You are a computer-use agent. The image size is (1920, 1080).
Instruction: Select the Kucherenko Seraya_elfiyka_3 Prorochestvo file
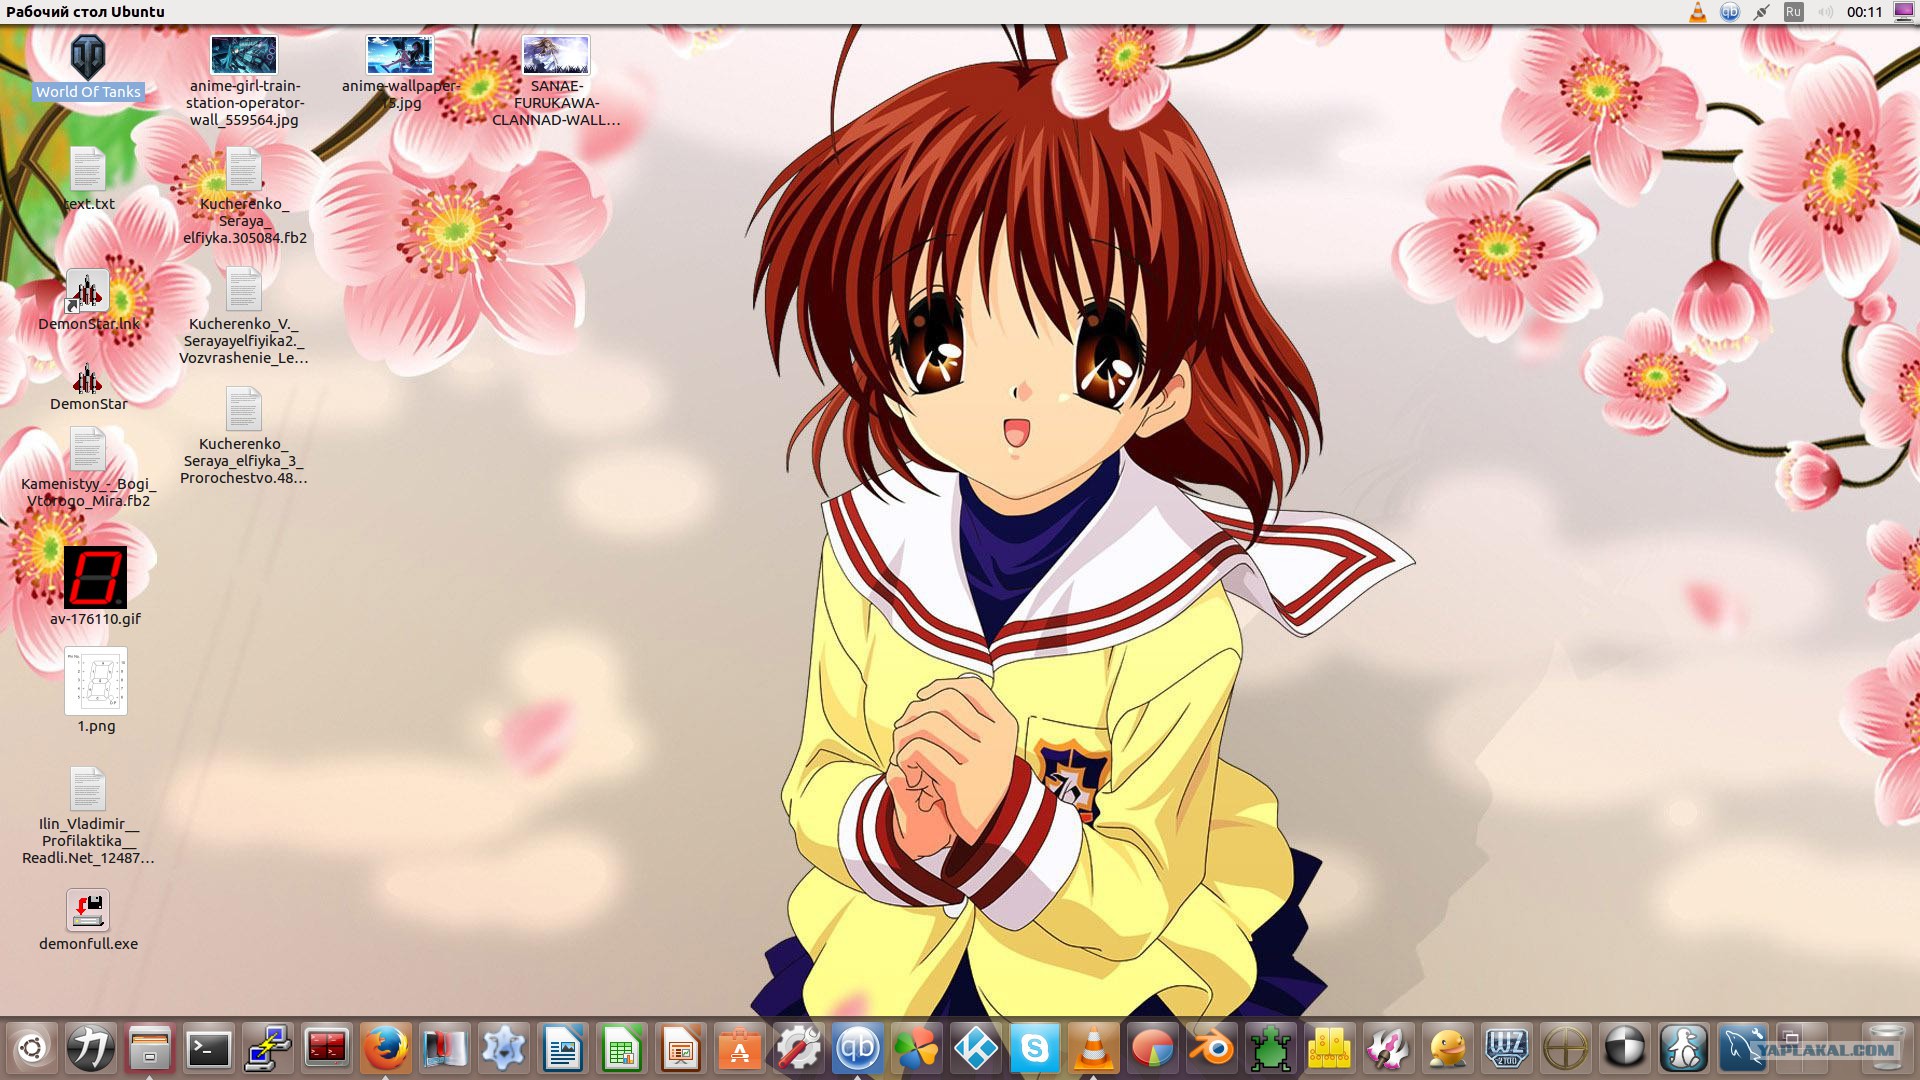[x=243, y=410]
